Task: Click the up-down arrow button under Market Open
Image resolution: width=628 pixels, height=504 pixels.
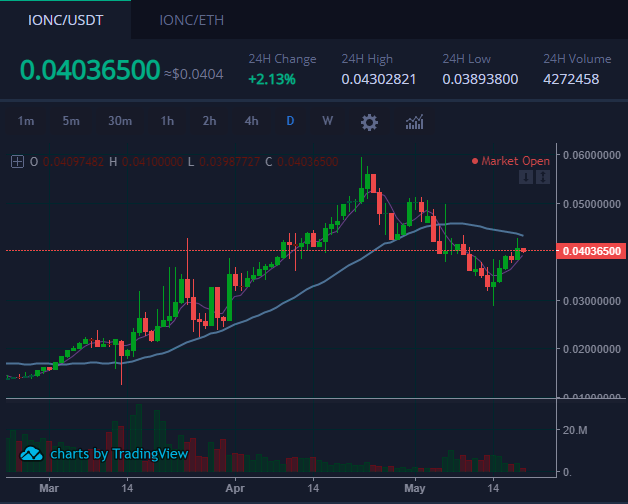Action: point(543,177)
